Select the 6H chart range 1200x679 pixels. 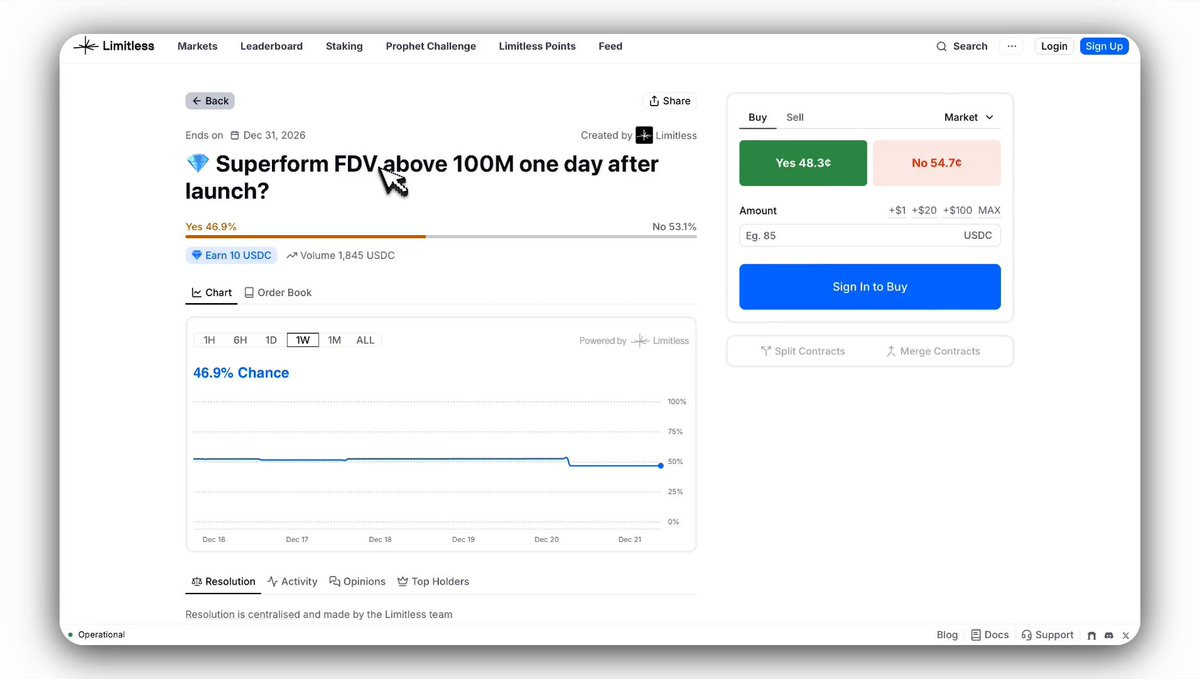tap(240, 340)
